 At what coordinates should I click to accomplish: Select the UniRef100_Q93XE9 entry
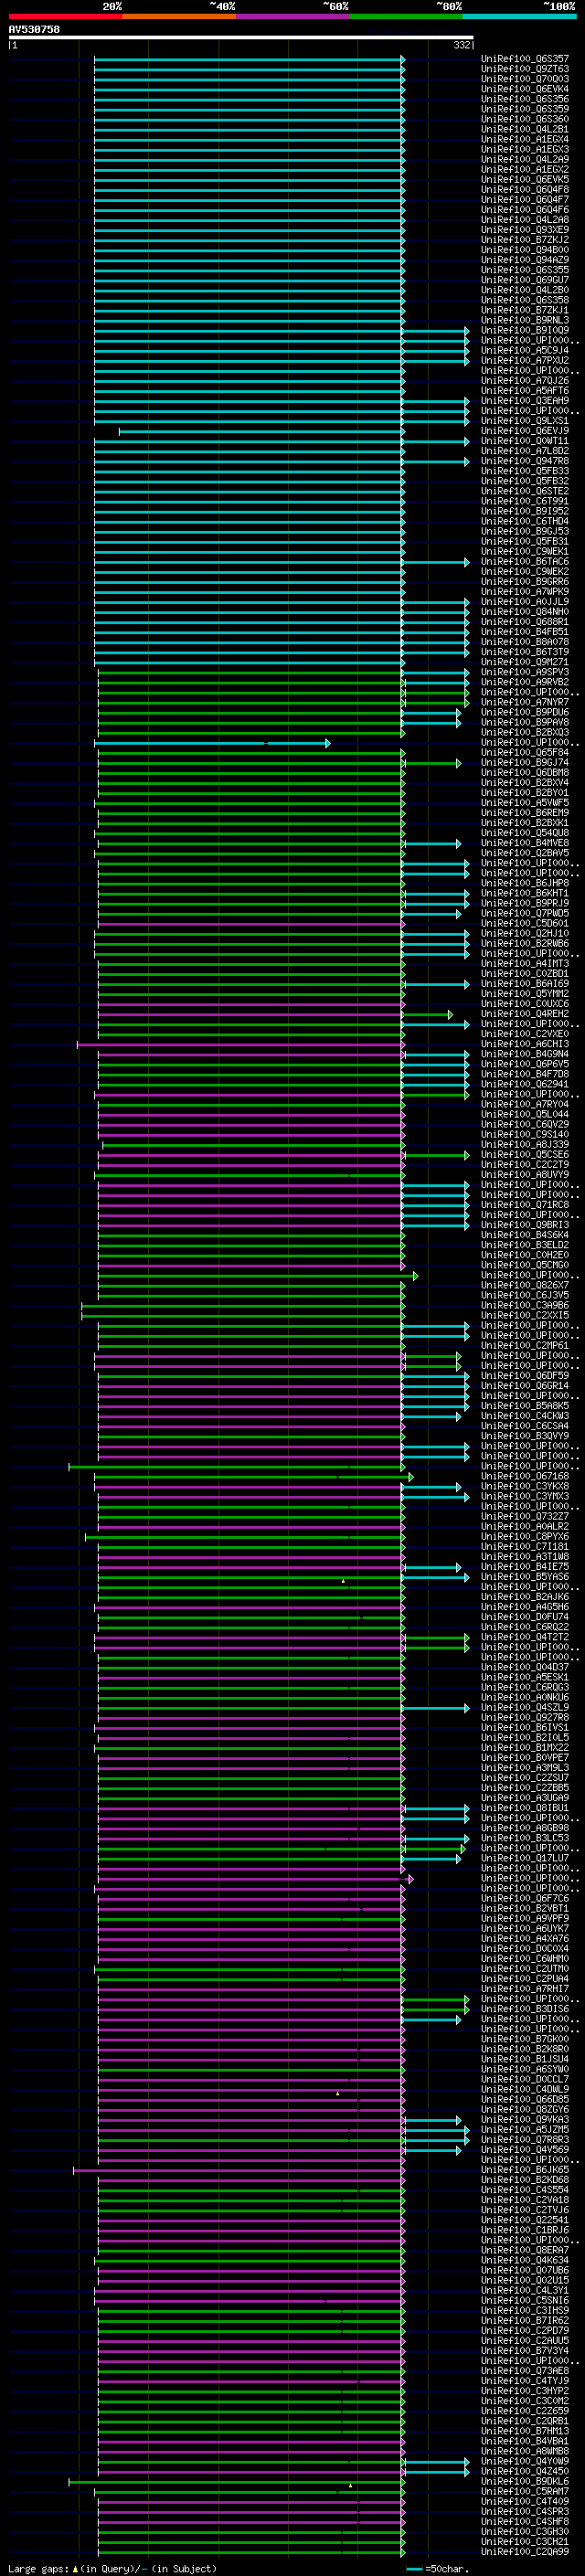[x=525, y=230]
